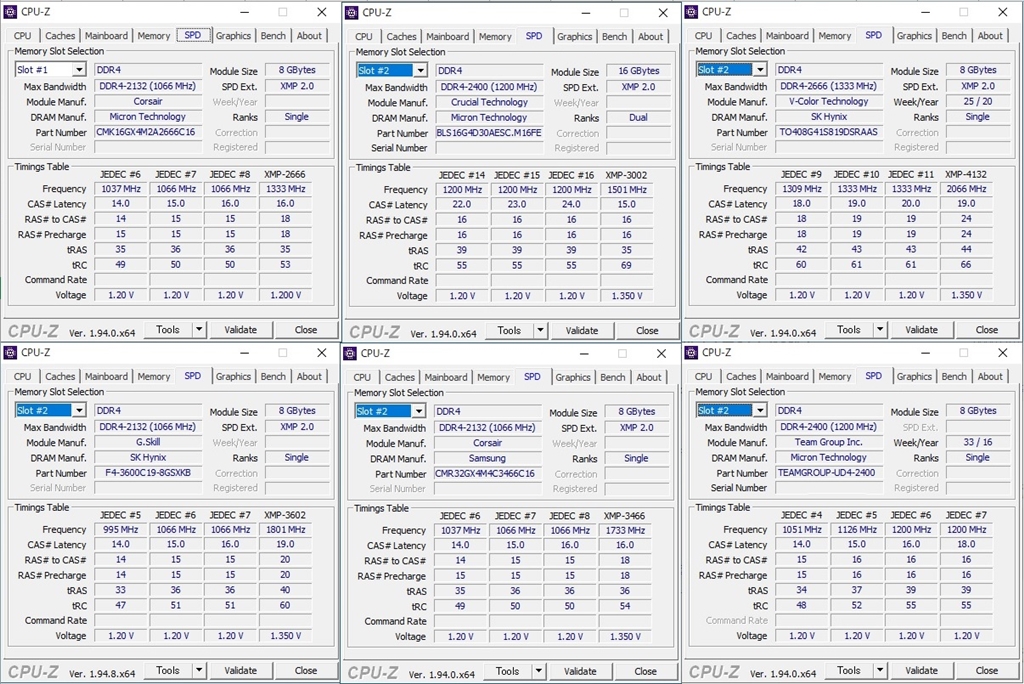Viewport: 1024px width, 684px height.
Task: Open Memory tab in G.Skill window
Action: (154, 376)
